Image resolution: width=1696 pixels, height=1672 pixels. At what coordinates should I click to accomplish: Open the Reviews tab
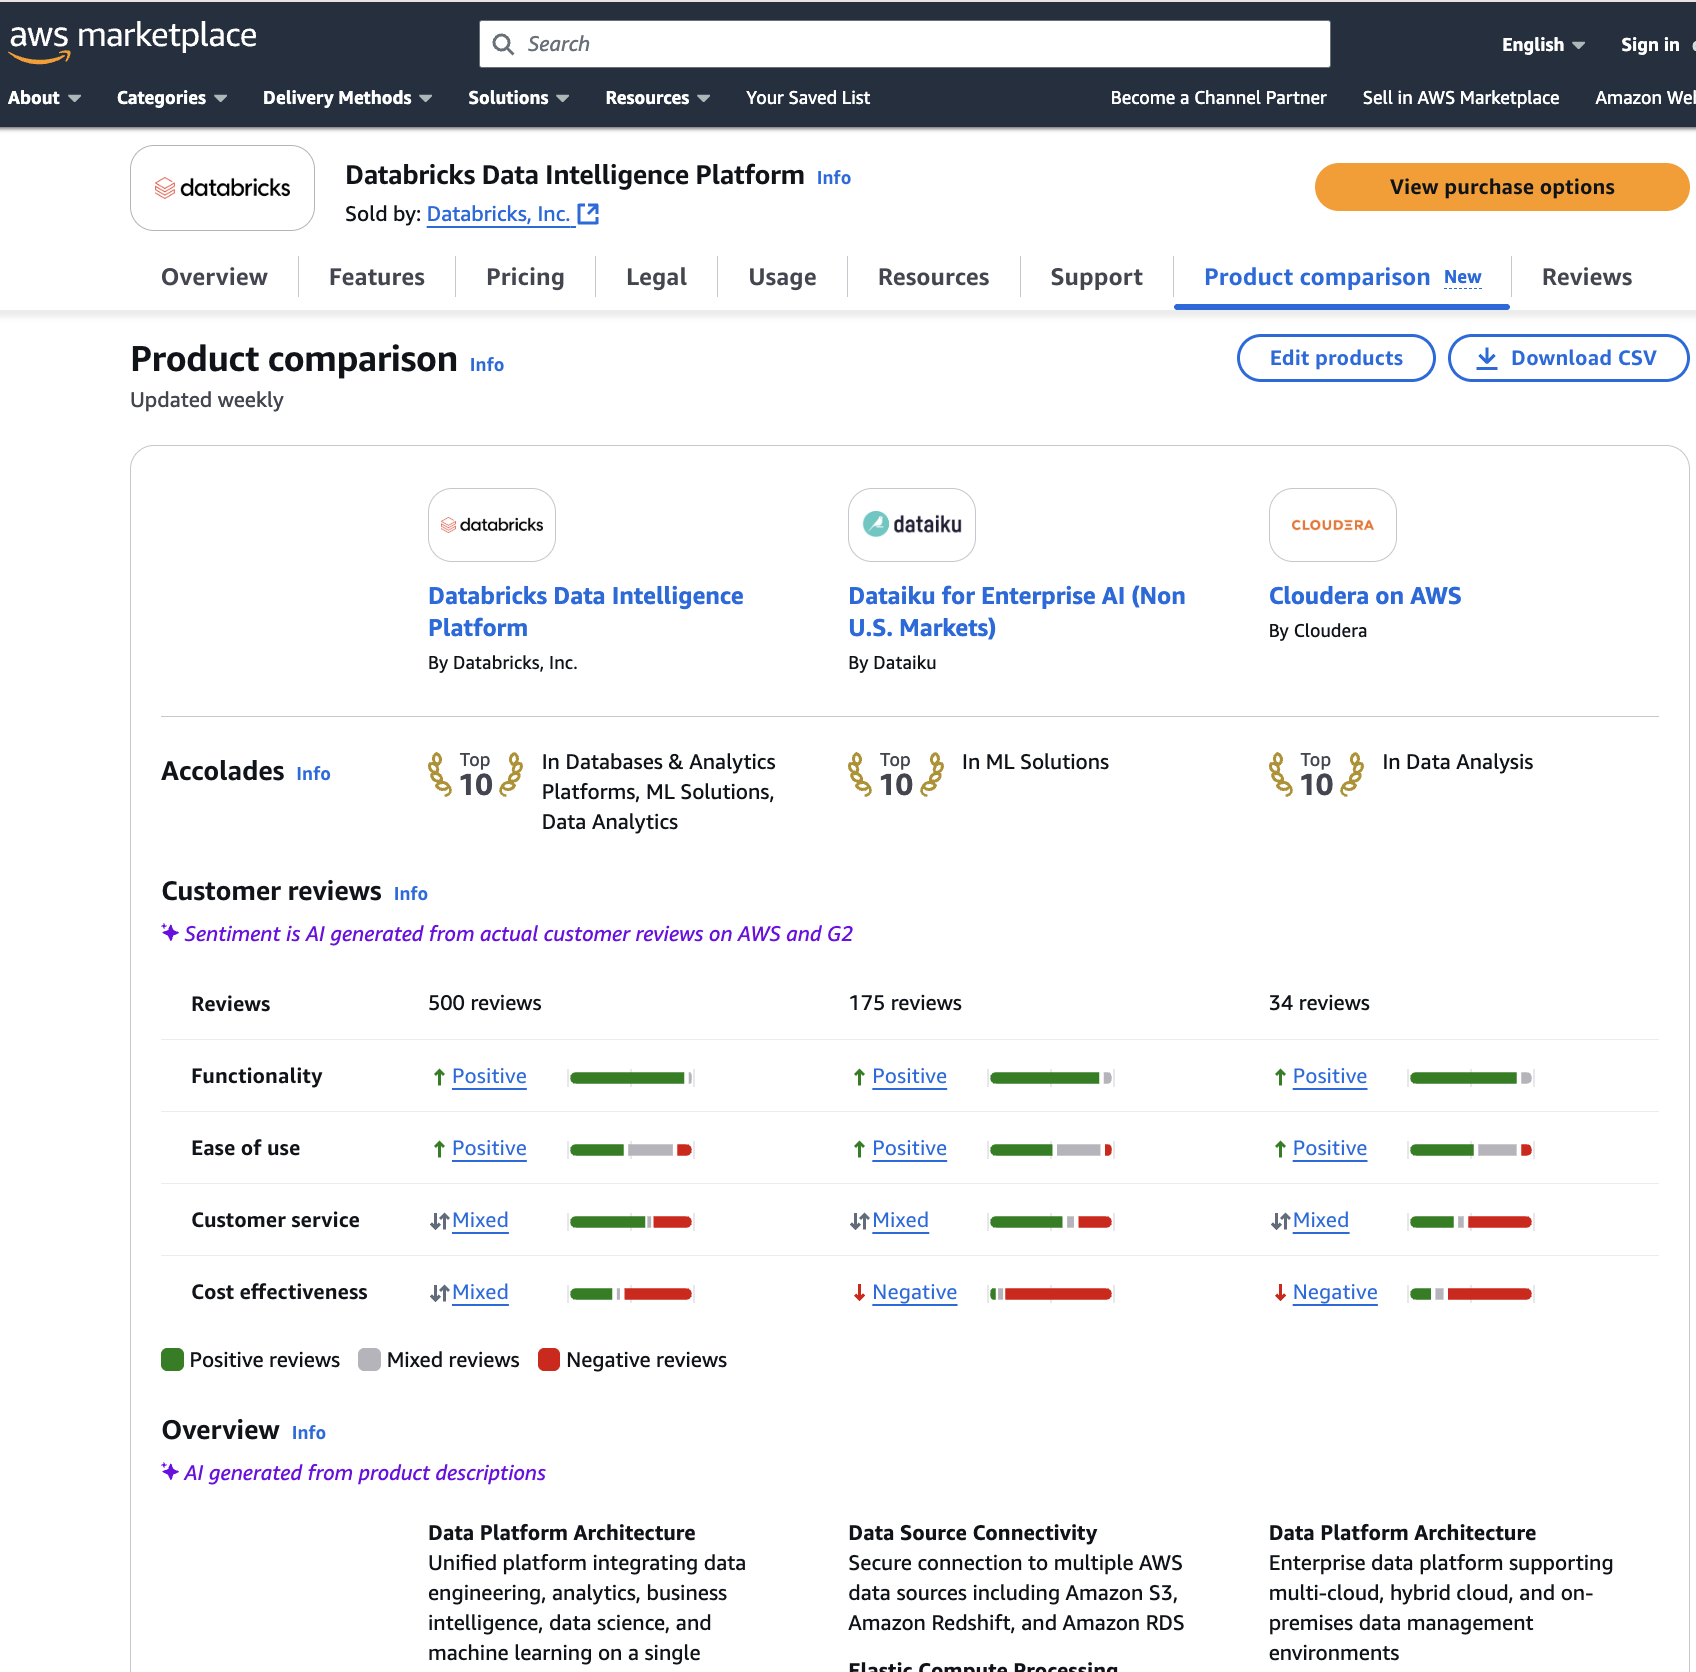click(x=1586, y=277)
